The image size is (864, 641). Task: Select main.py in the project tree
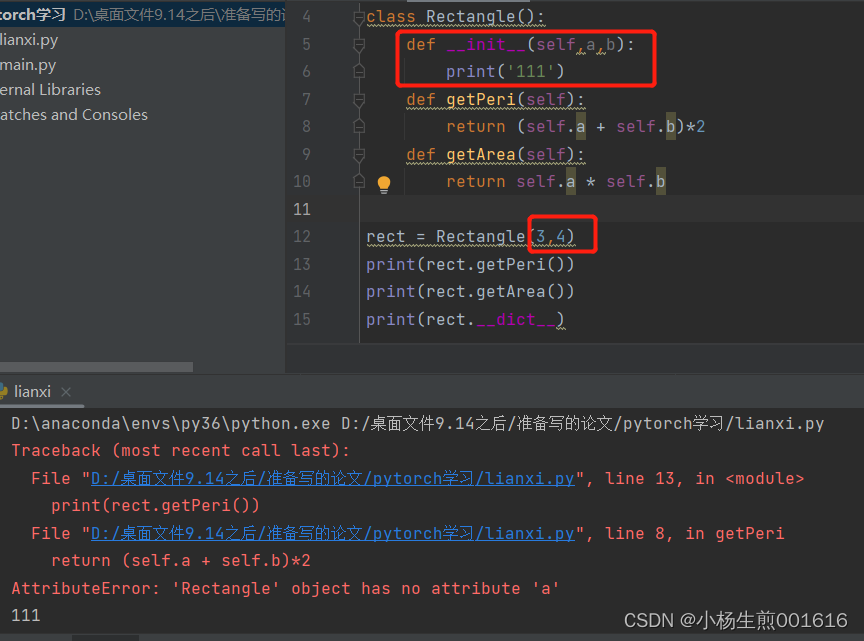[x=28, y=64]
